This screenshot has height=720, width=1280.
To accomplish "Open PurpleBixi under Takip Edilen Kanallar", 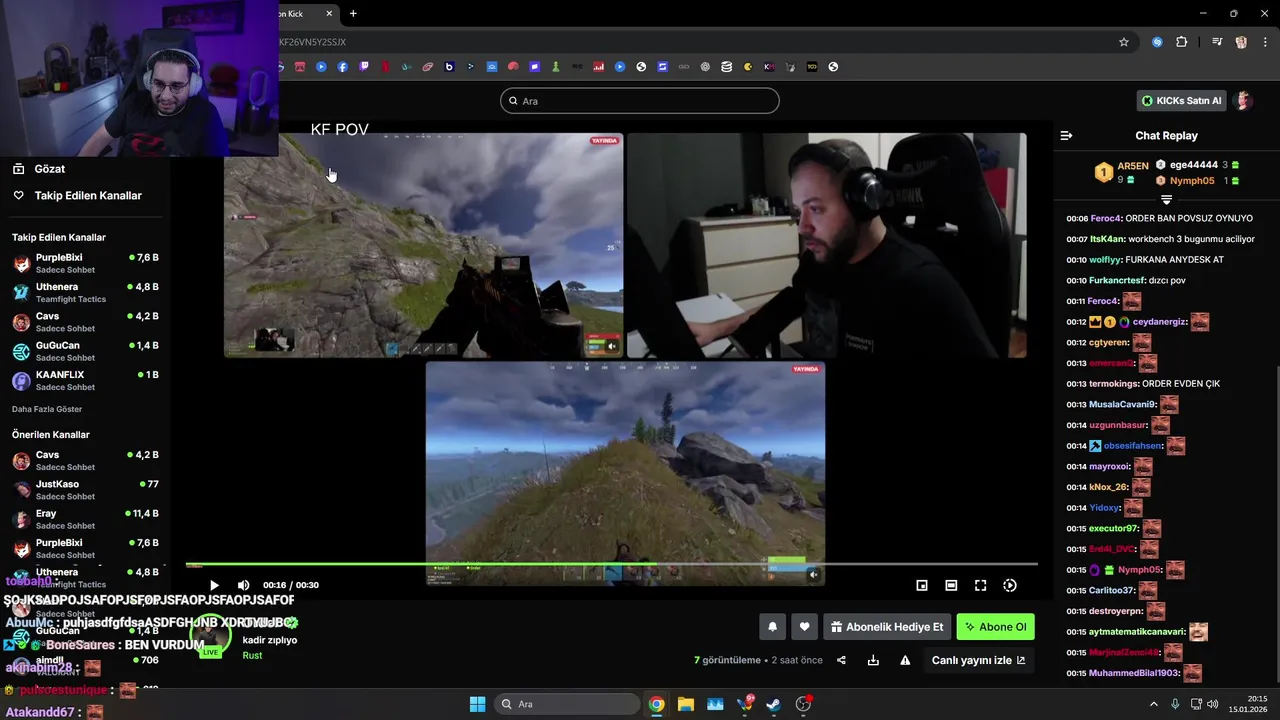I will point(85,264).
